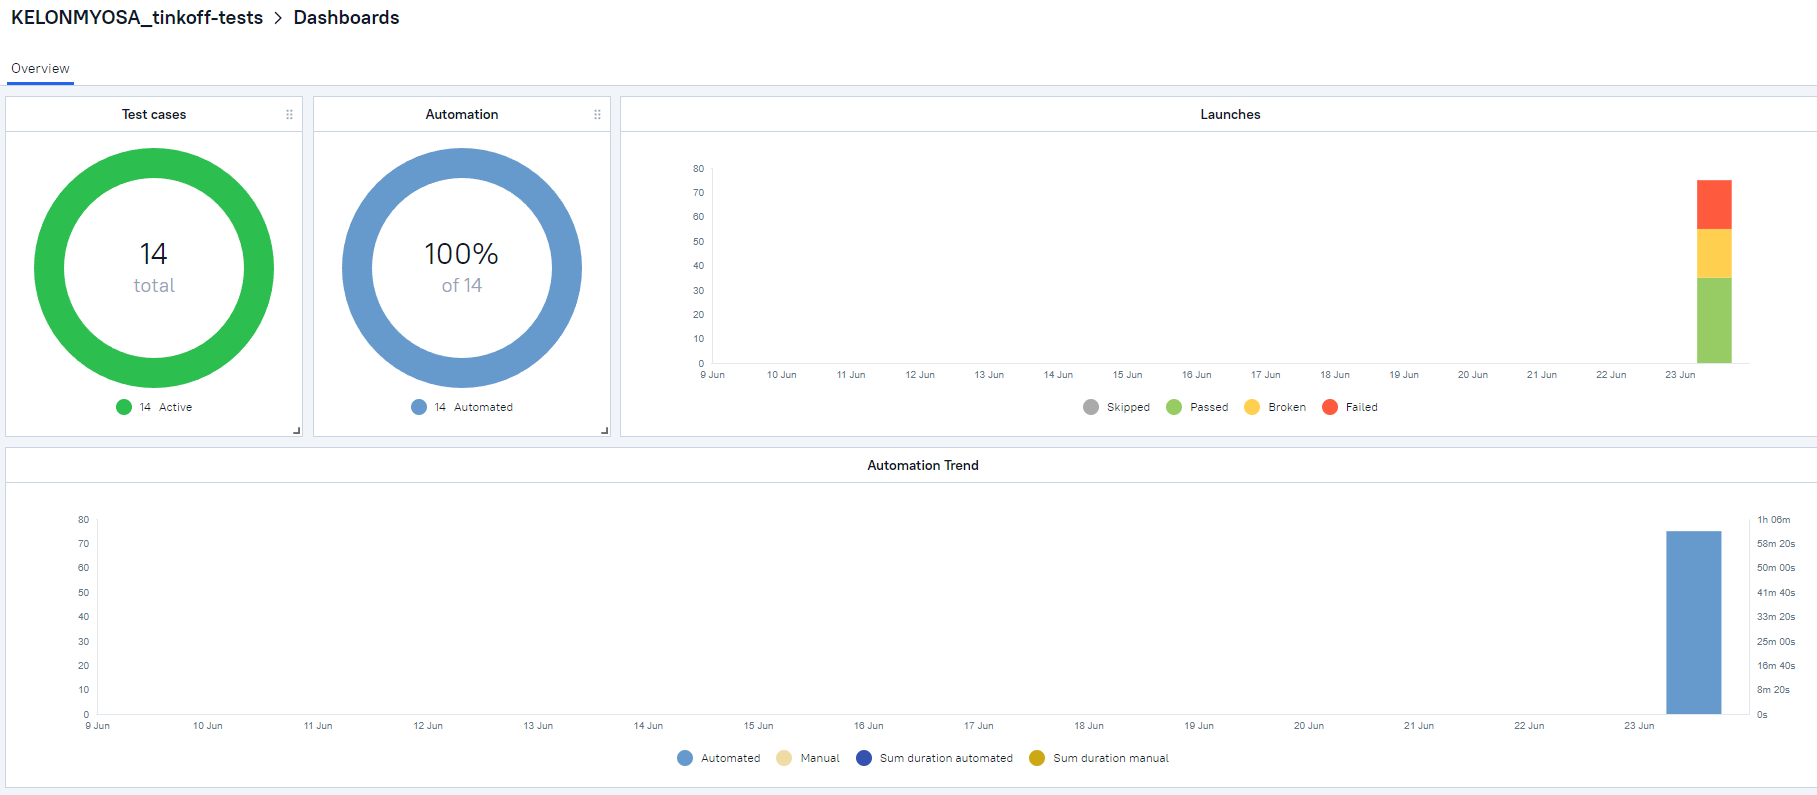The width and height of the screenshot is (1817, 795).
Task: Open the Overview tab
Action: pos(40,69)
